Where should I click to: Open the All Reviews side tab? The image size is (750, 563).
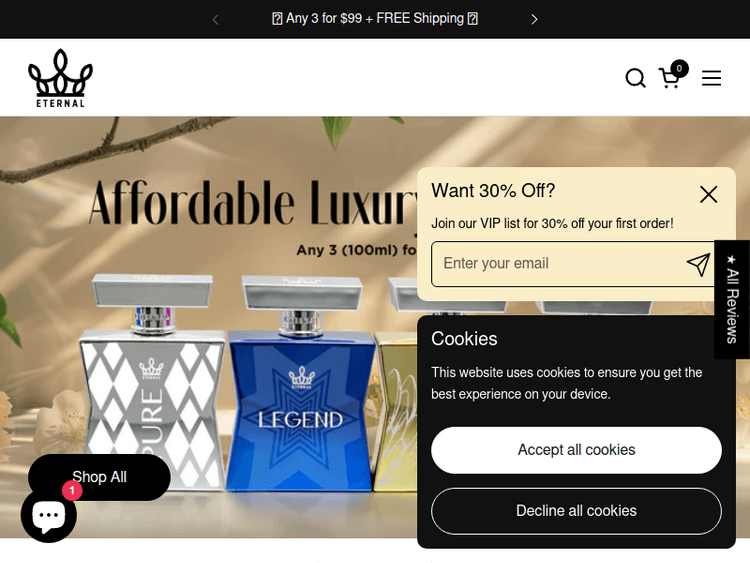click(x=732, y=299)
